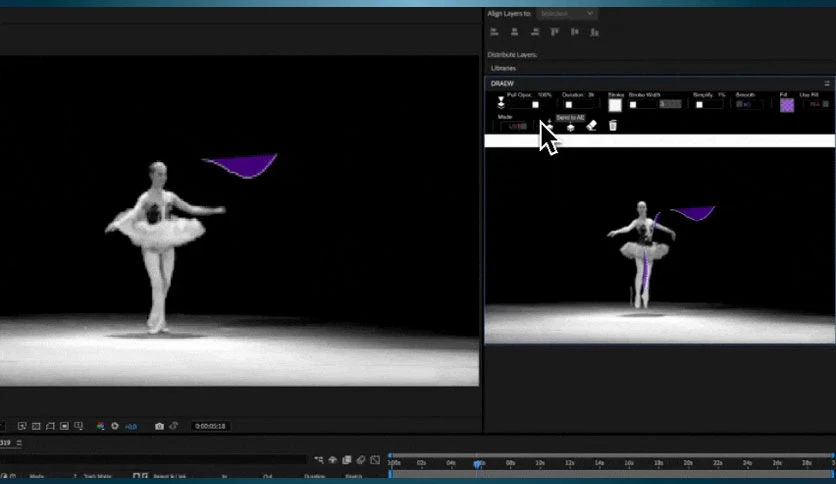Image resolution: width=836 pixels, height=484 pixels.
Task: Open the DRAEW panel hamburger menu
Action: click(827, 83)
